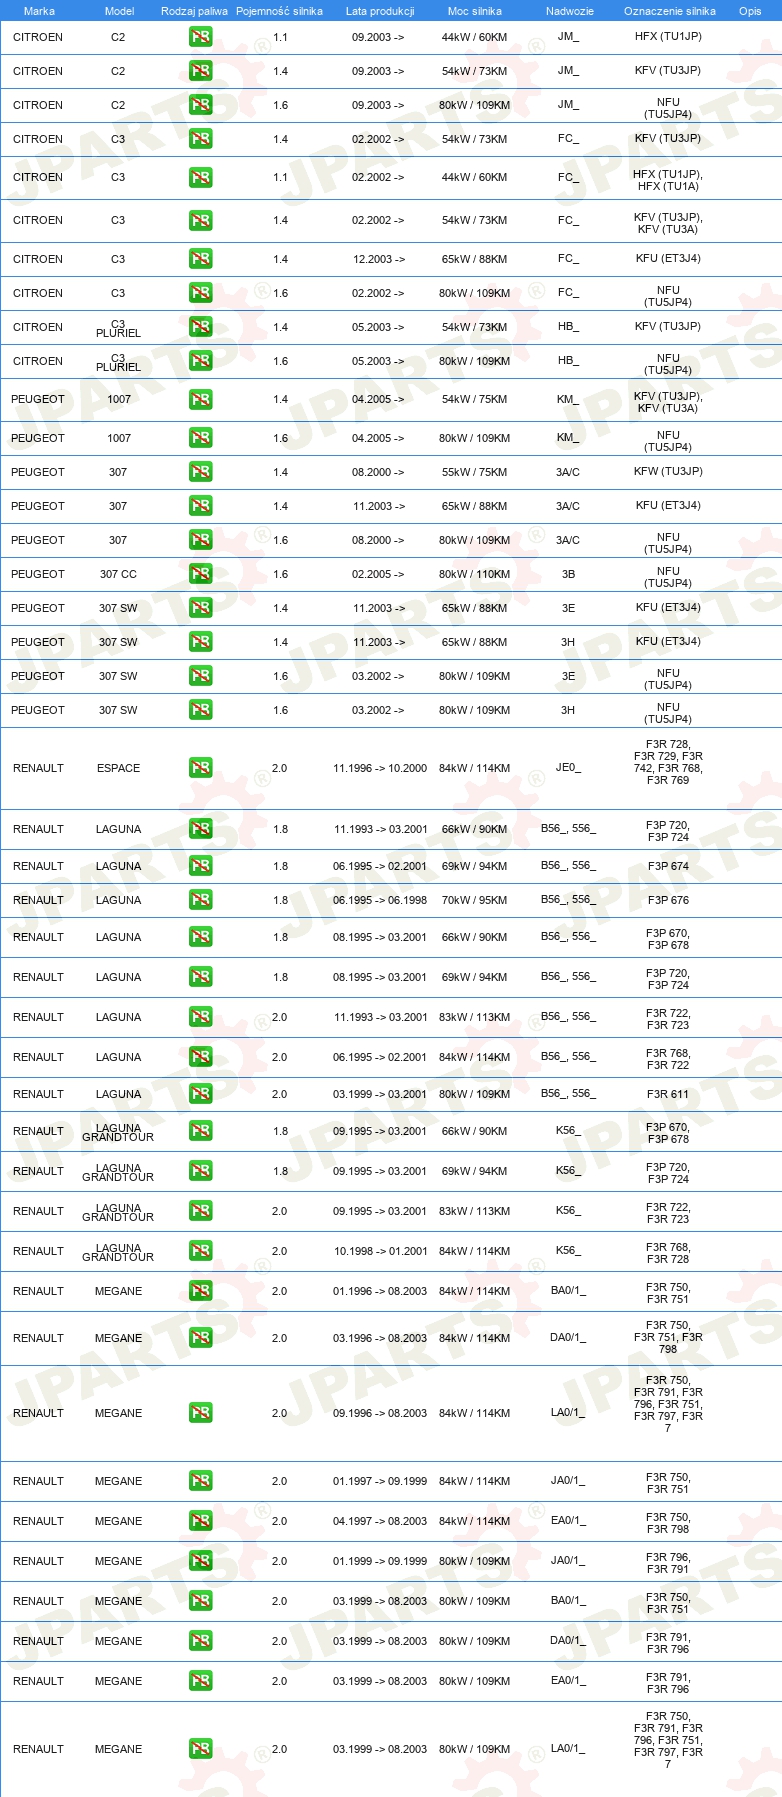The width and height of the screenshot is (782, 1797).
Task: Click the PB fuel icon for Renault Espace
Action: coord(200,768)
